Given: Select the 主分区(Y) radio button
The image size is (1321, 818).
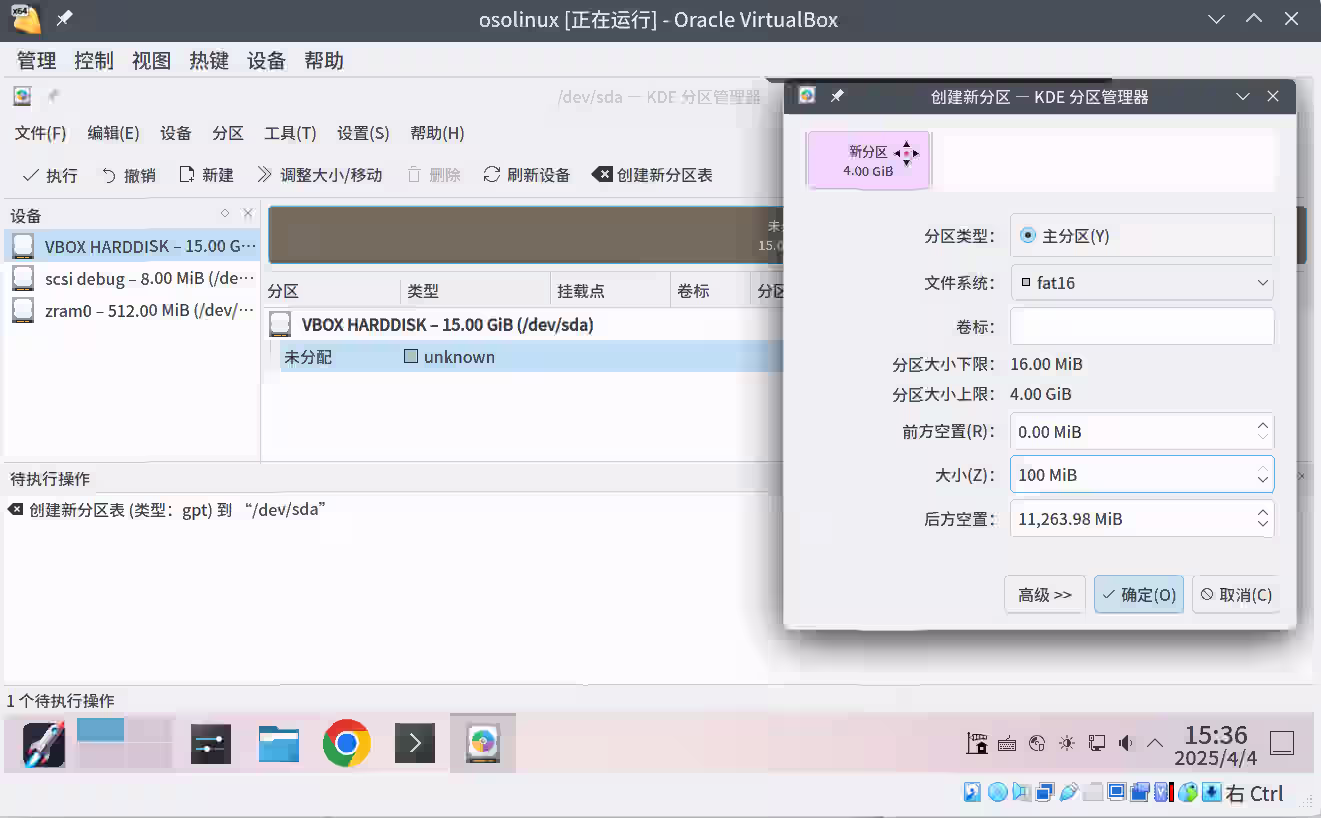Looking at the screenshot, I should pos(1028,235).
